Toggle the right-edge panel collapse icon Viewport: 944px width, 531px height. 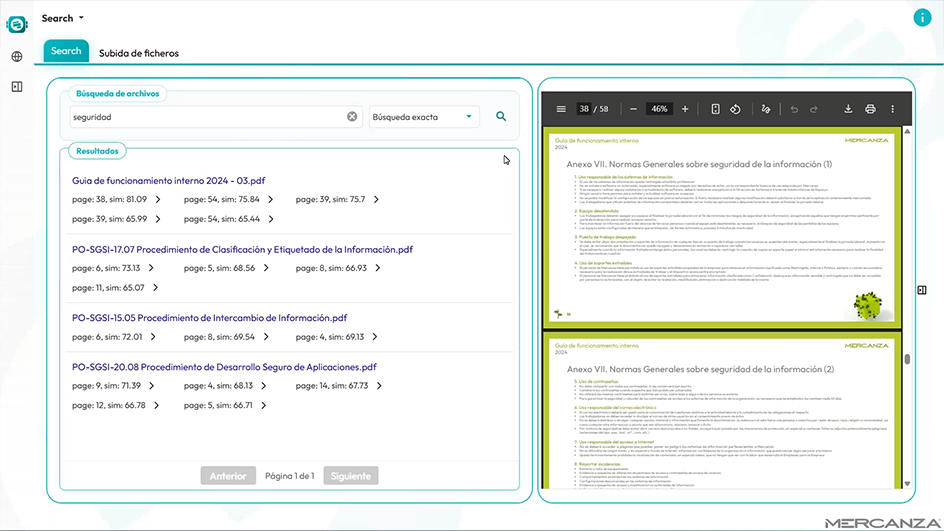[922, 290]
